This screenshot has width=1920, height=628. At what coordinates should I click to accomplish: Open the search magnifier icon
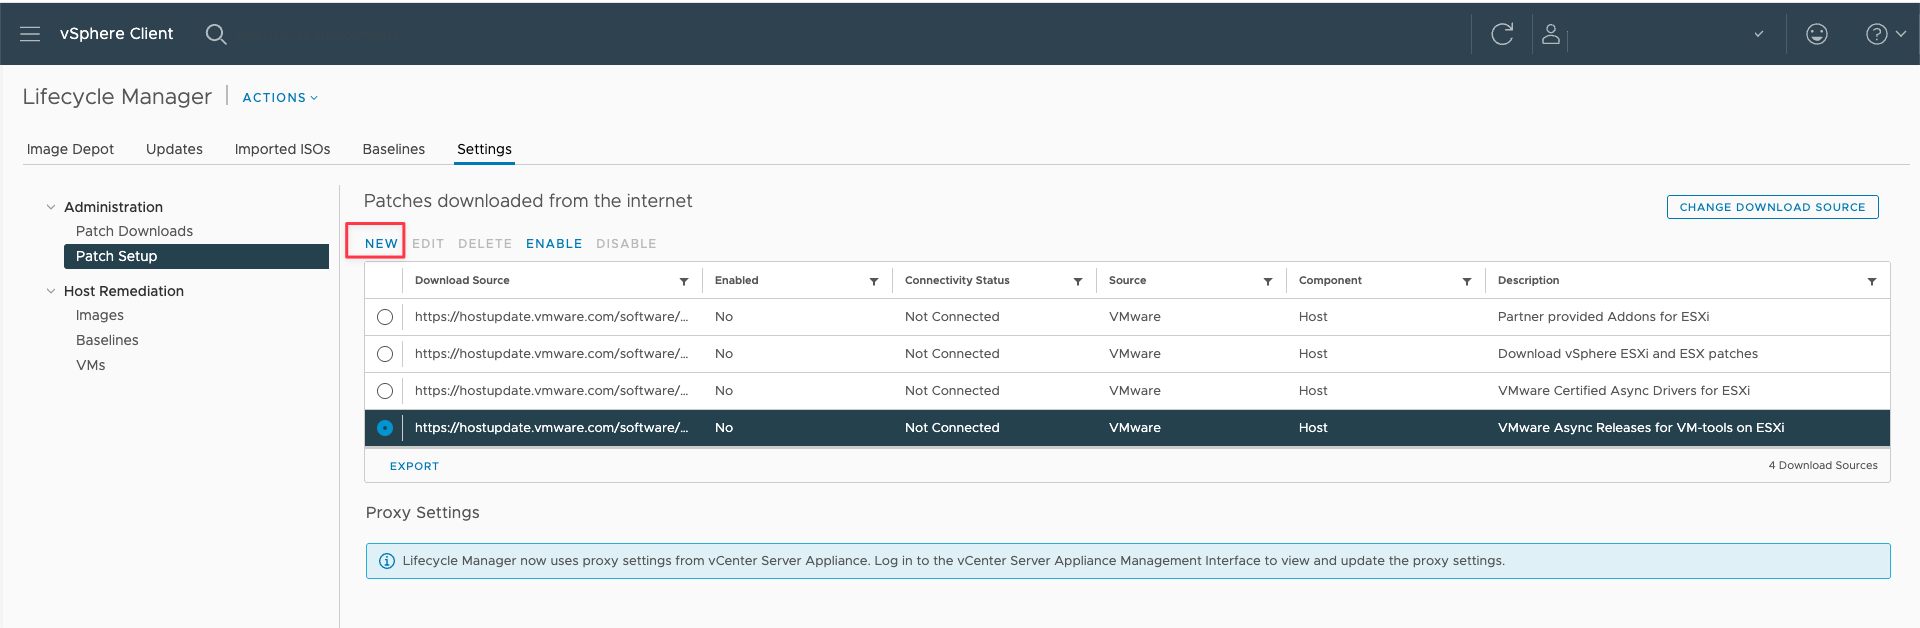coord(216,34)
